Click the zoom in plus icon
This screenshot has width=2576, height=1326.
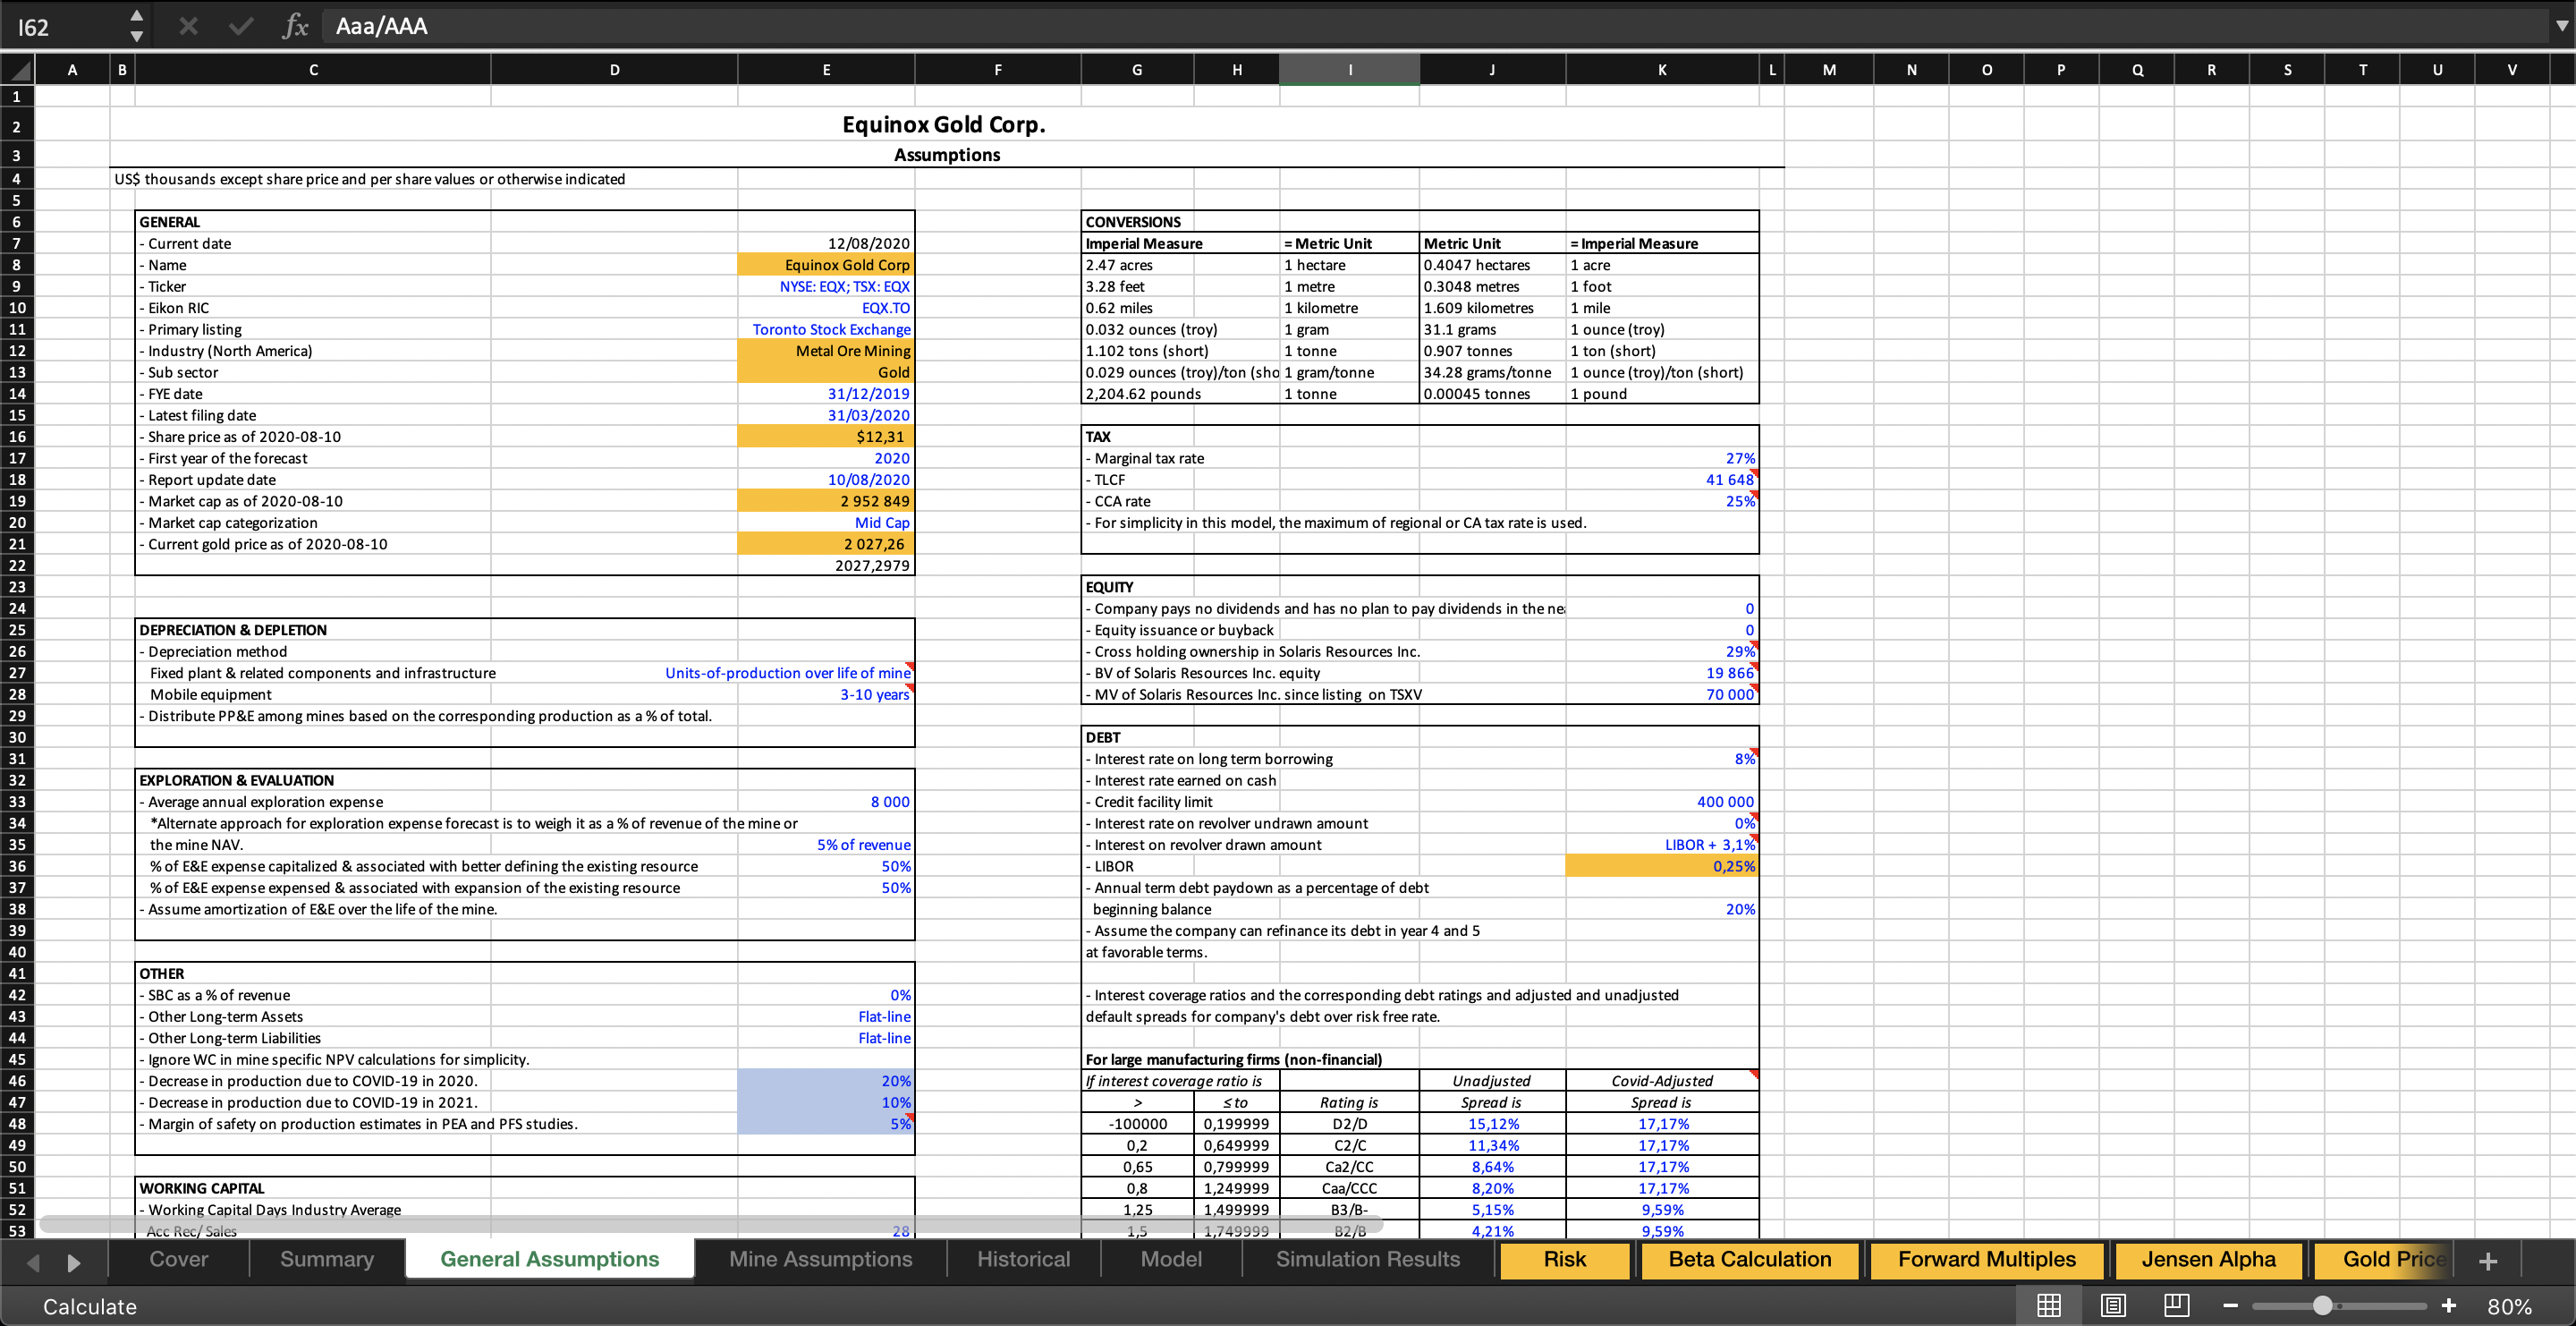click(x=2449, y=1305)
